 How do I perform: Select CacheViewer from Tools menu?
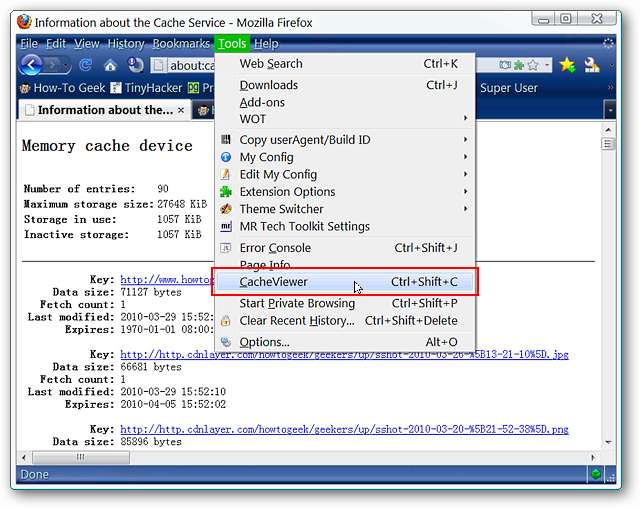273,282
